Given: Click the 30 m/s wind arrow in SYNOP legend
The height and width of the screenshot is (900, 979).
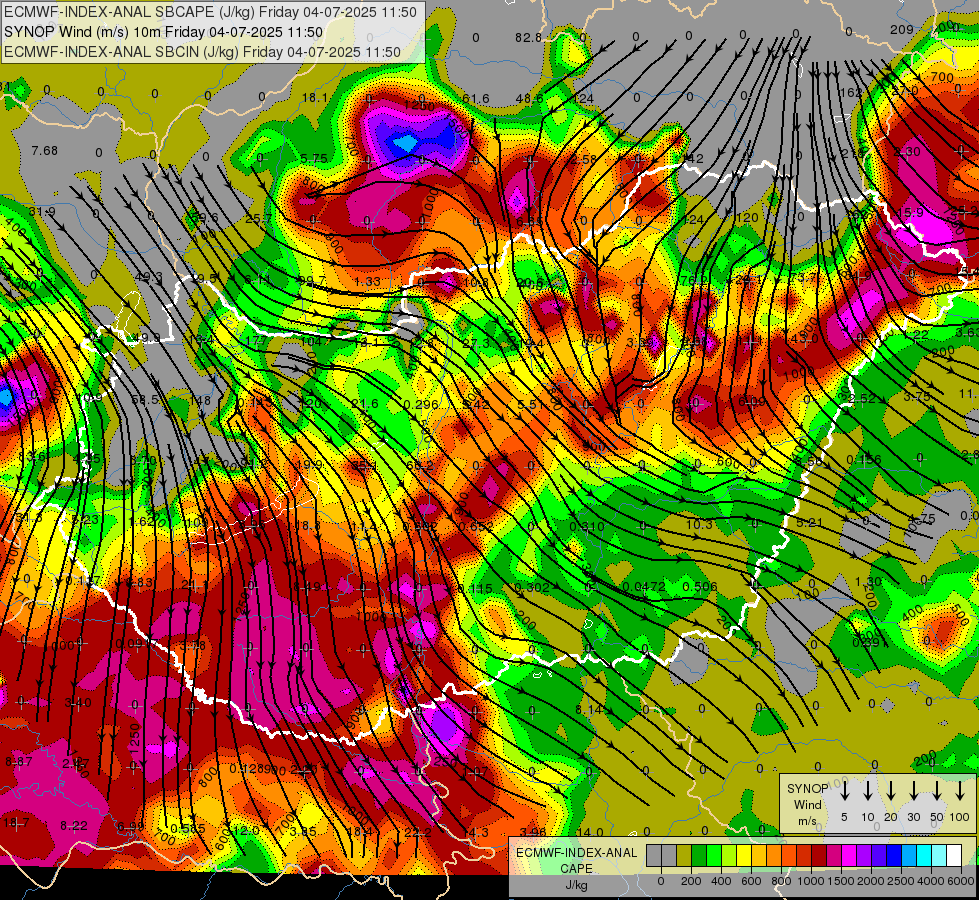Looking at the screenshot, I should point(913,790).
